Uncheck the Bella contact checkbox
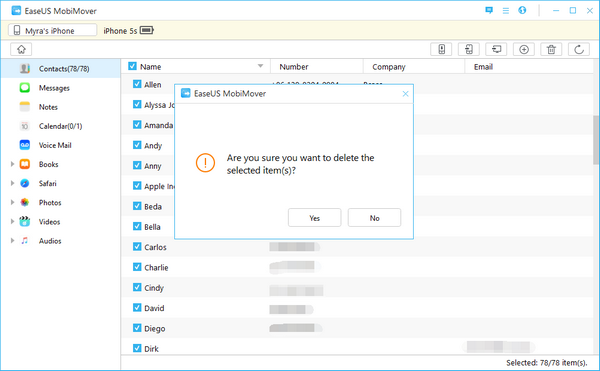 tap(137, 226)
